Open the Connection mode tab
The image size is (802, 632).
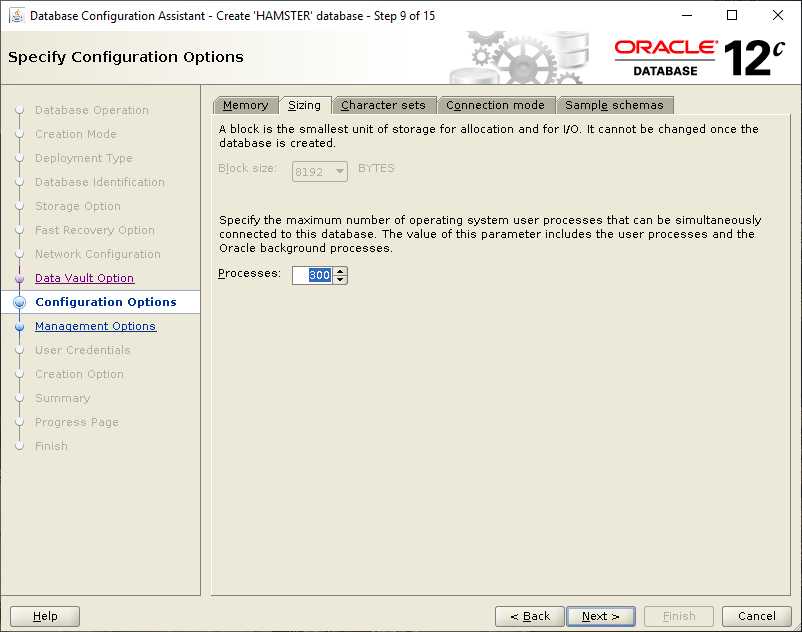point(495,105)
